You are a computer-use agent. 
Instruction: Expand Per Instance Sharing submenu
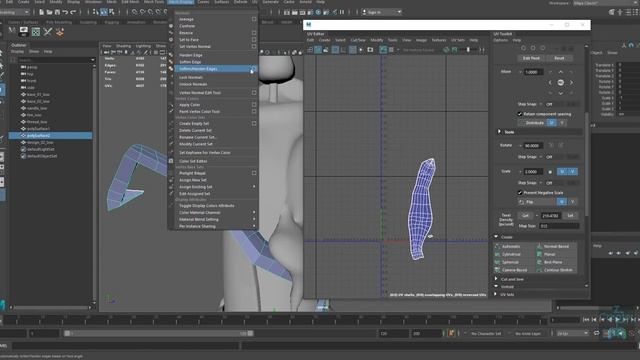(254, 226)
